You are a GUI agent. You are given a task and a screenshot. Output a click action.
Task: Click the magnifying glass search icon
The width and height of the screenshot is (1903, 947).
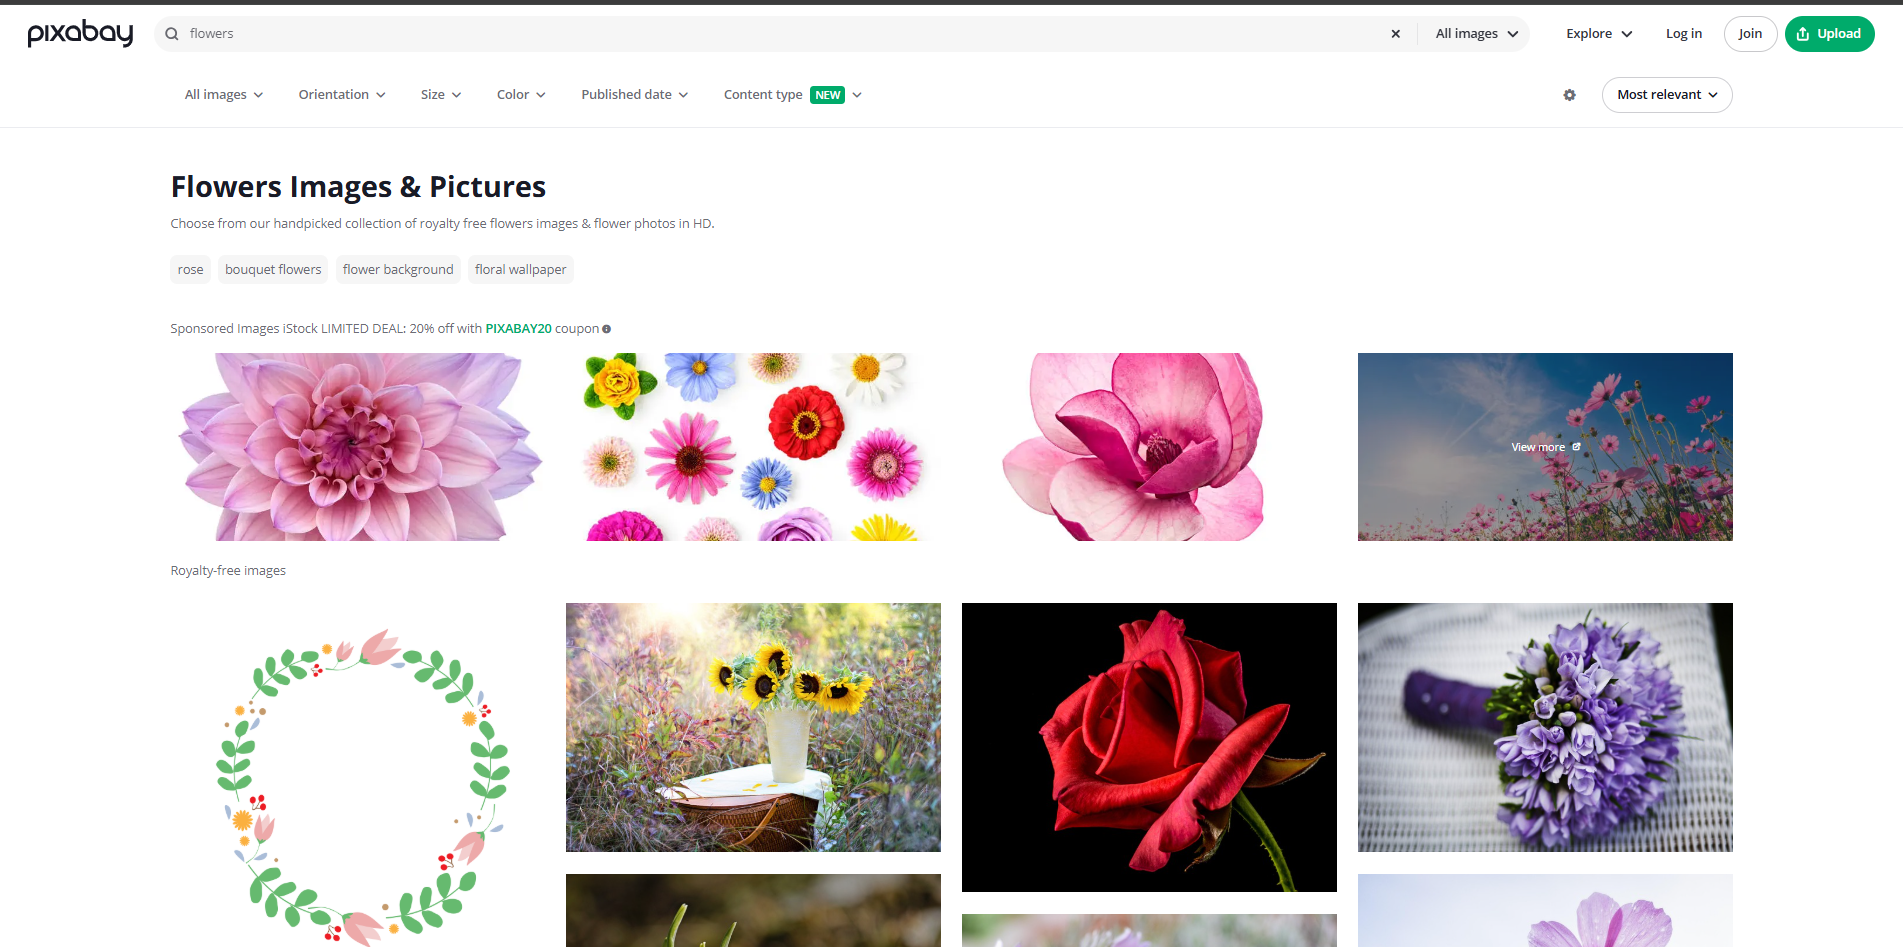[171, 33]
